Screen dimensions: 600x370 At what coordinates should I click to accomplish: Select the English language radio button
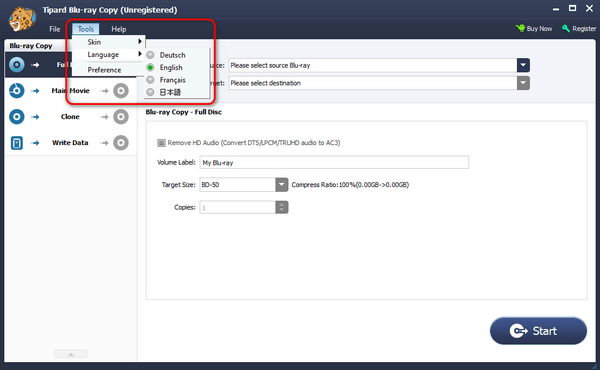tap(150, 67)
